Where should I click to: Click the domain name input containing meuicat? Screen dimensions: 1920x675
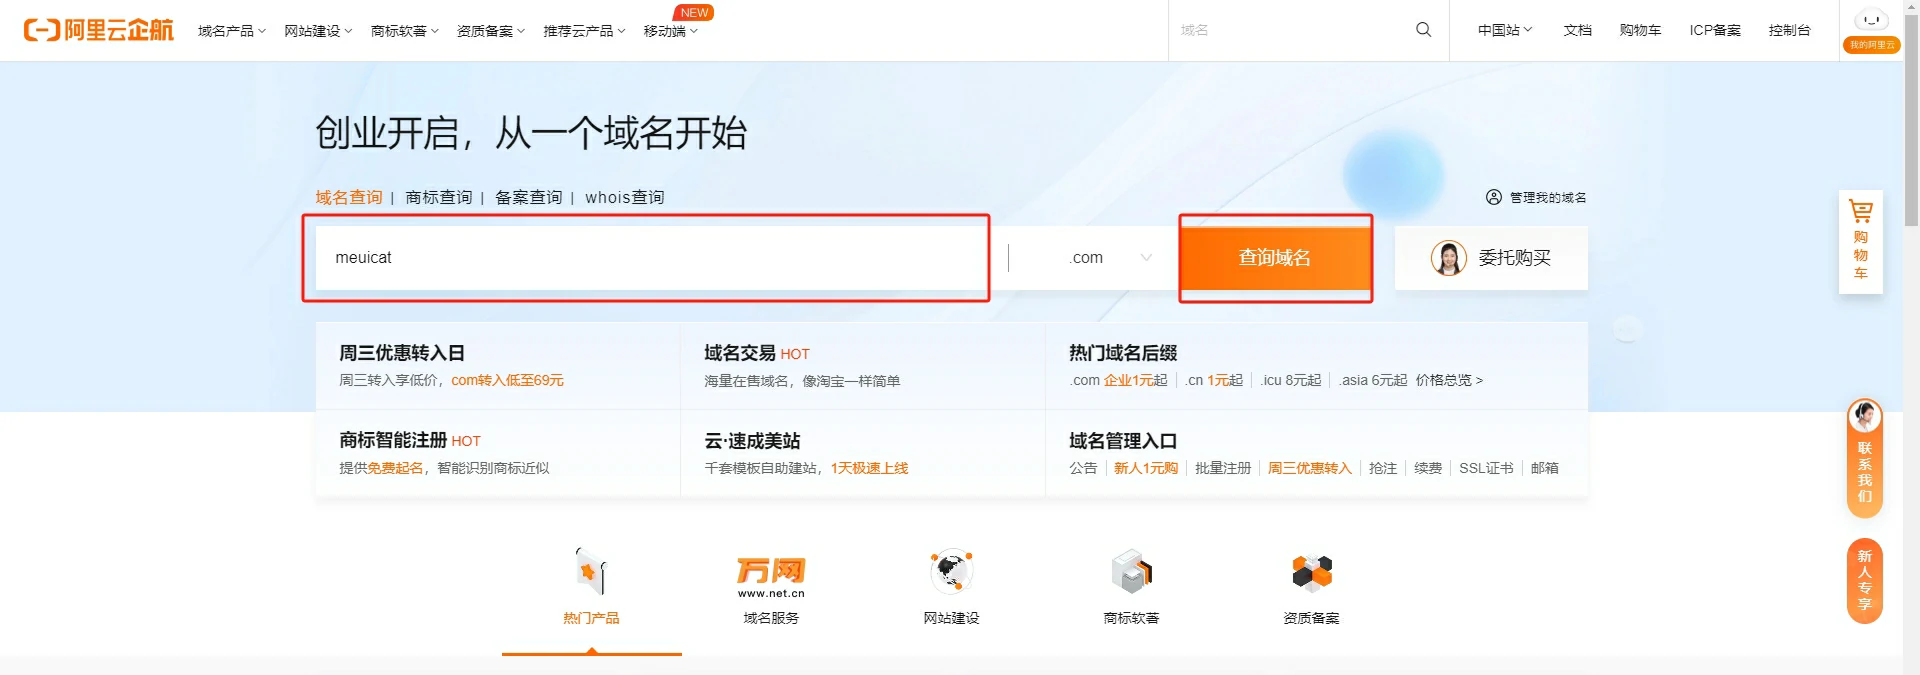[650, 258]
